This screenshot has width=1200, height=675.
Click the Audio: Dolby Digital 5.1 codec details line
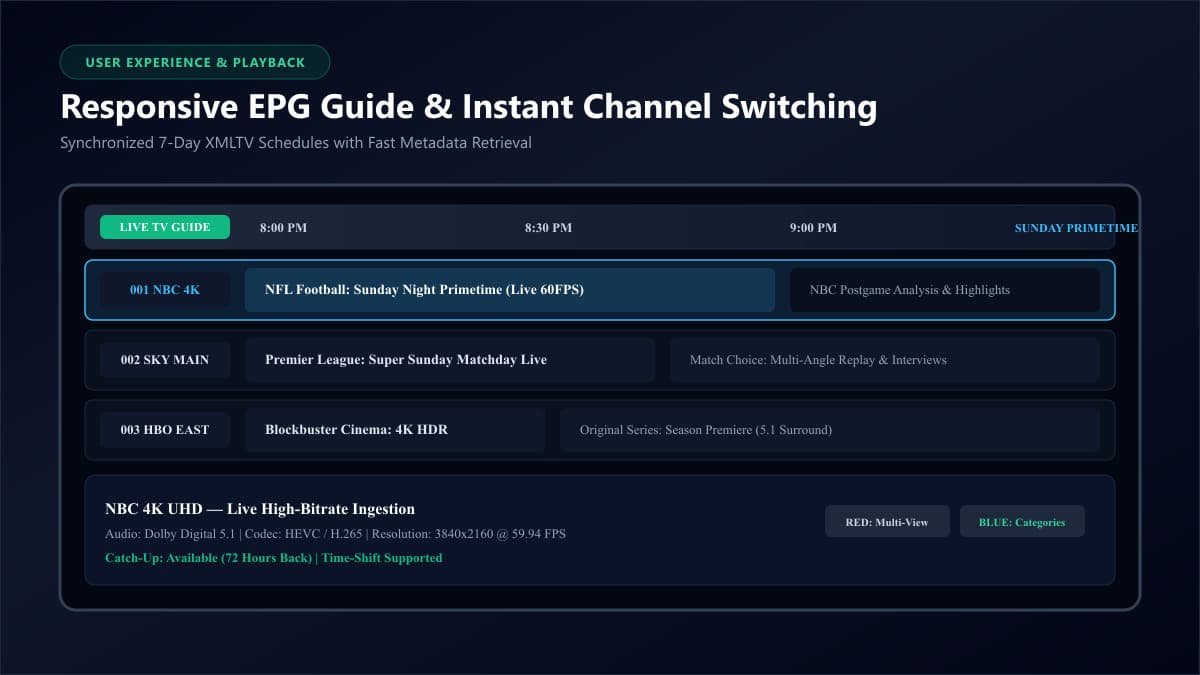[x=335, y=534]
